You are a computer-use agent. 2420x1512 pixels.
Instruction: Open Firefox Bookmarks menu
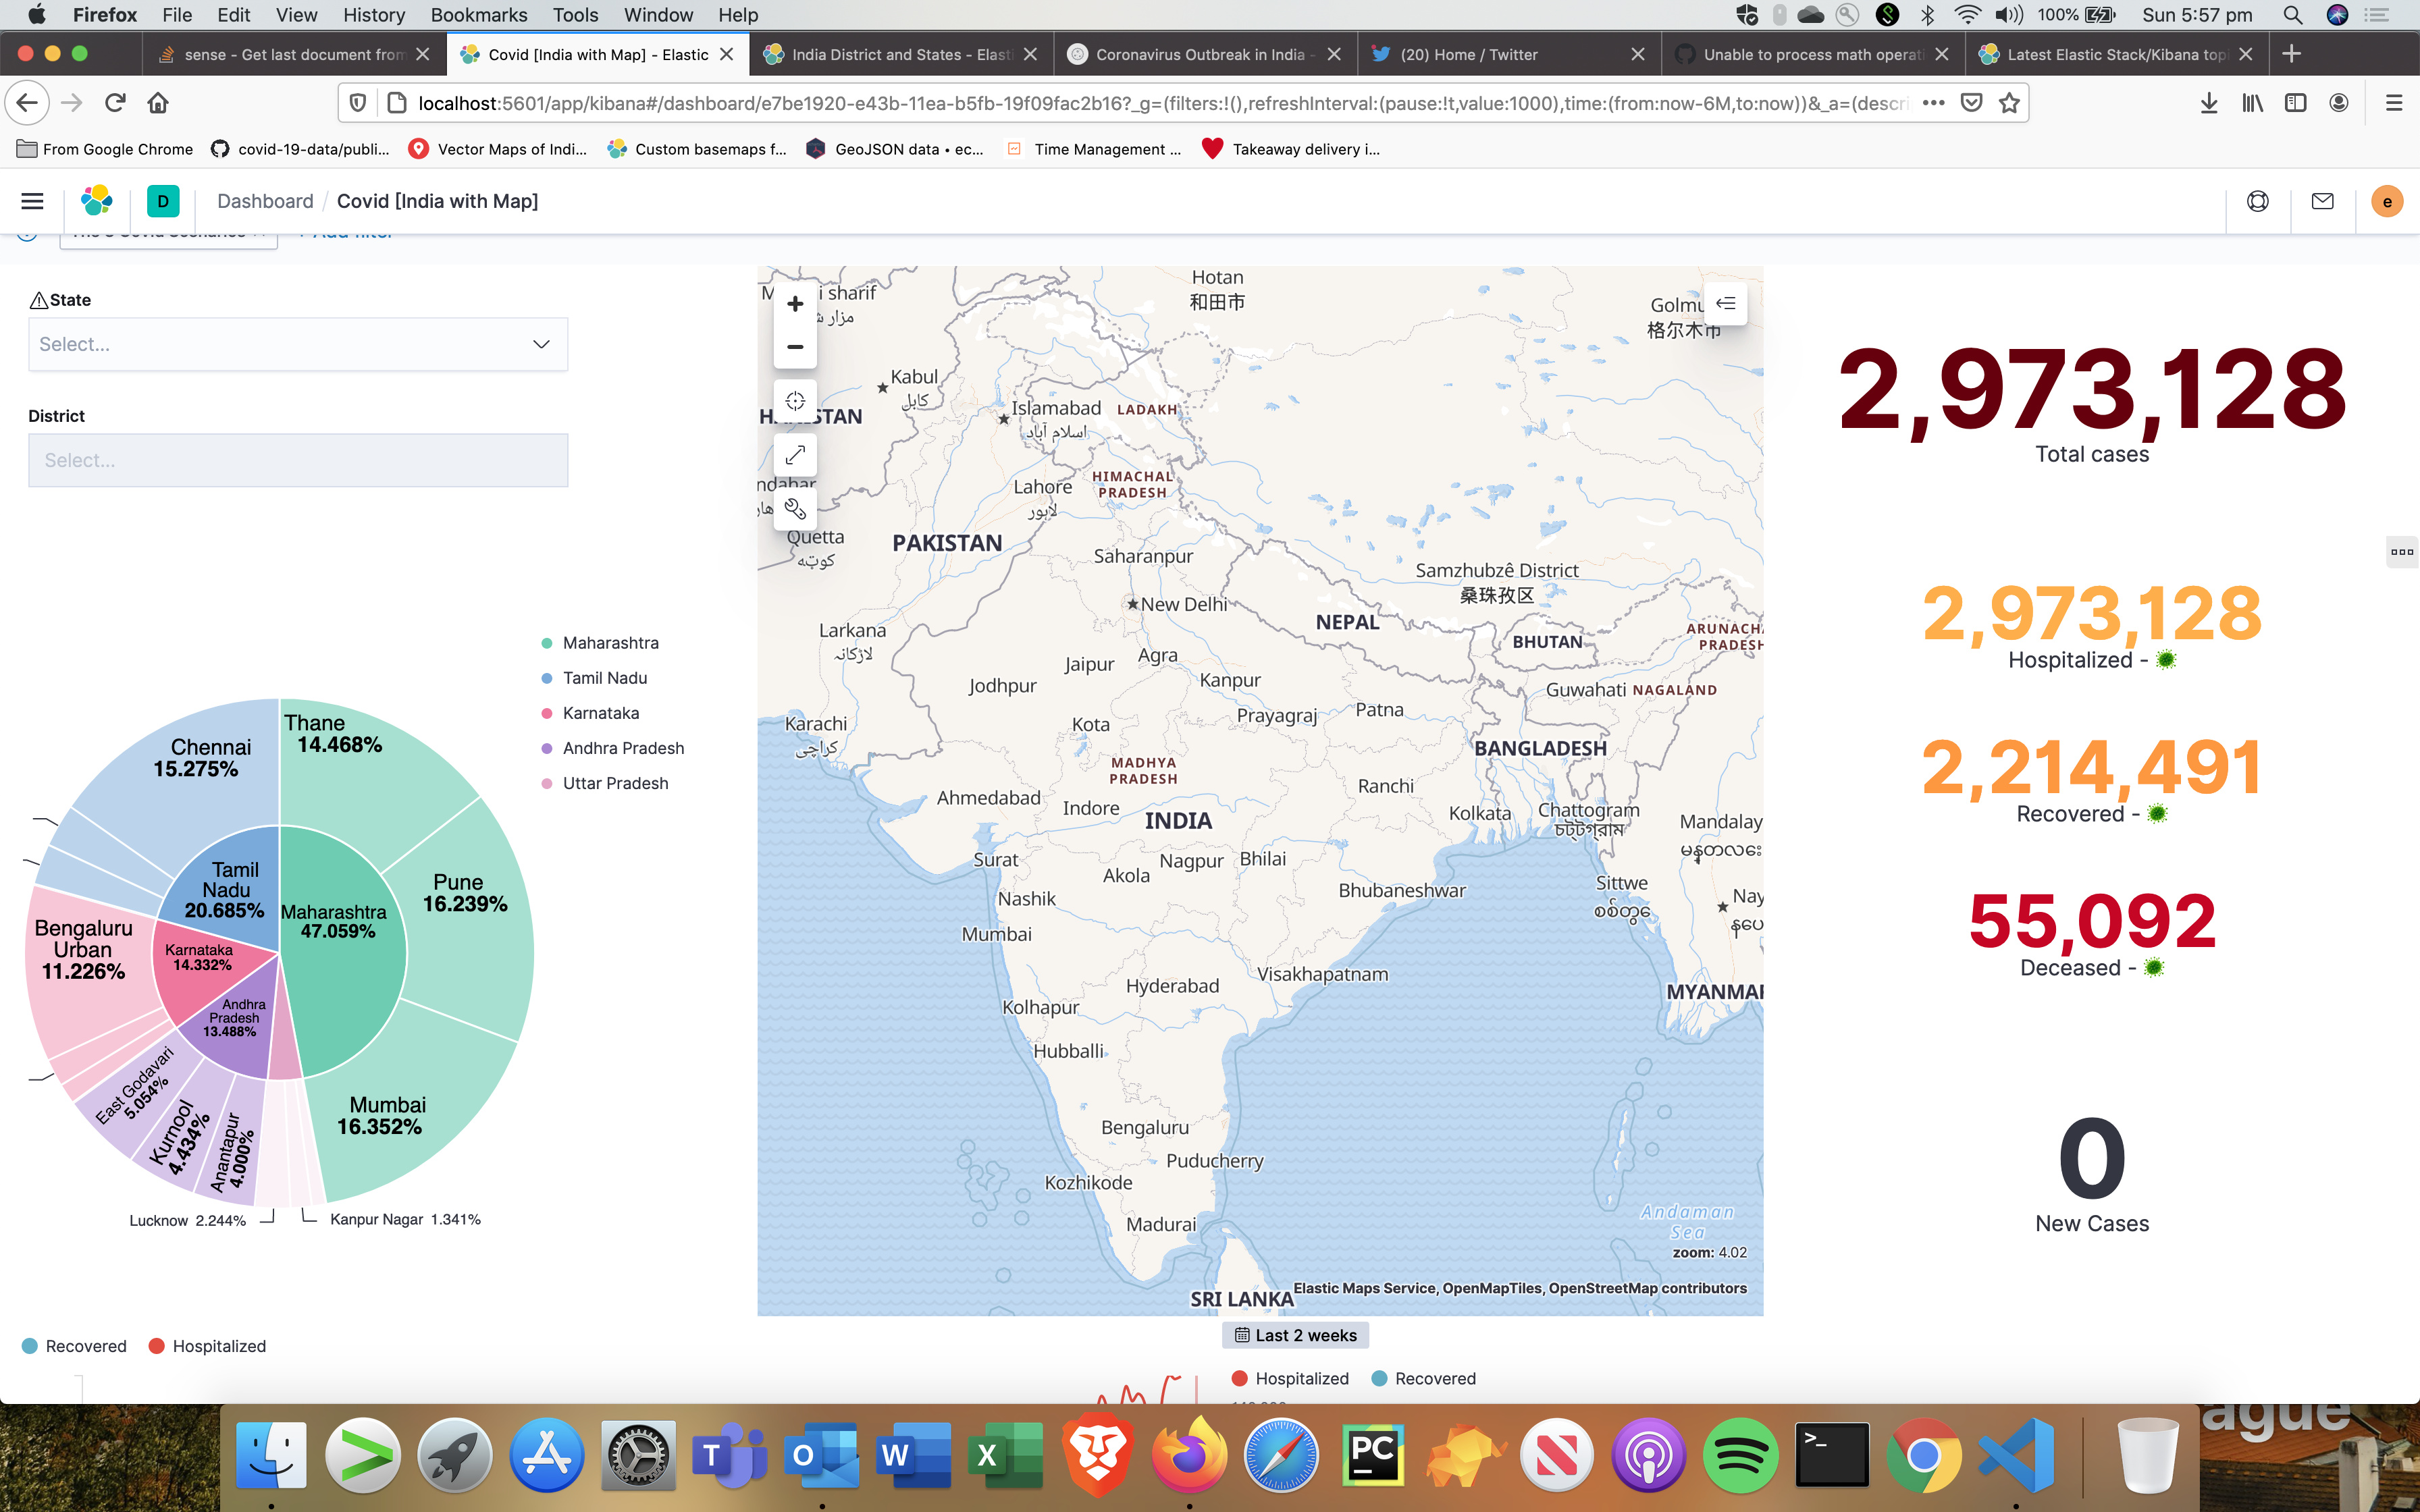click(x=478, y=15)
